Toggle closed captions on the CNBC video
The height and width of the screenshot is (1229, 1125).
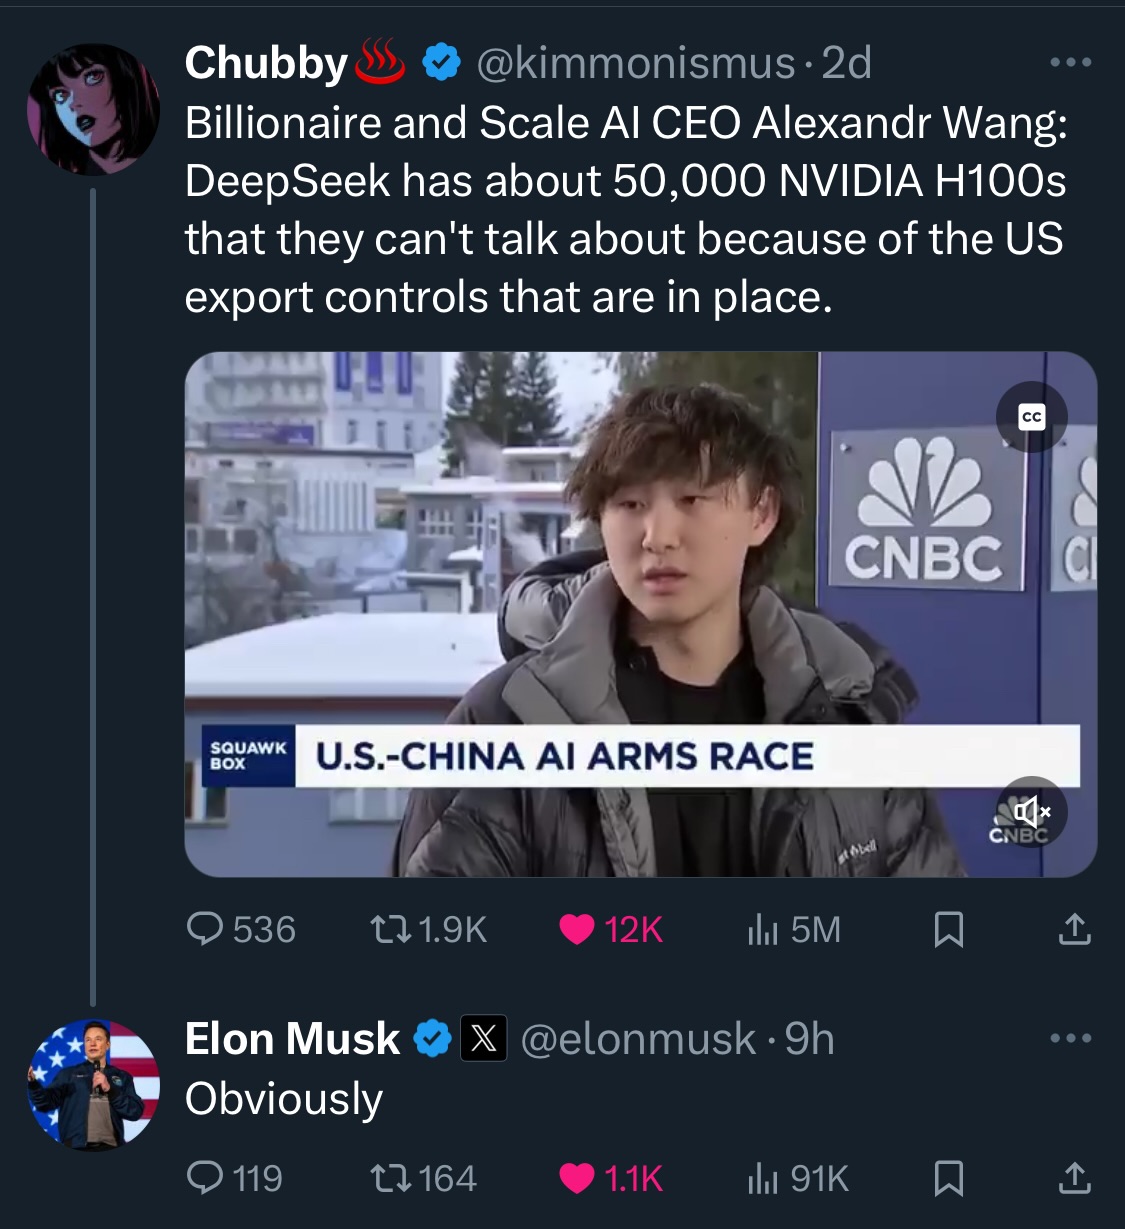(1032, 417)
